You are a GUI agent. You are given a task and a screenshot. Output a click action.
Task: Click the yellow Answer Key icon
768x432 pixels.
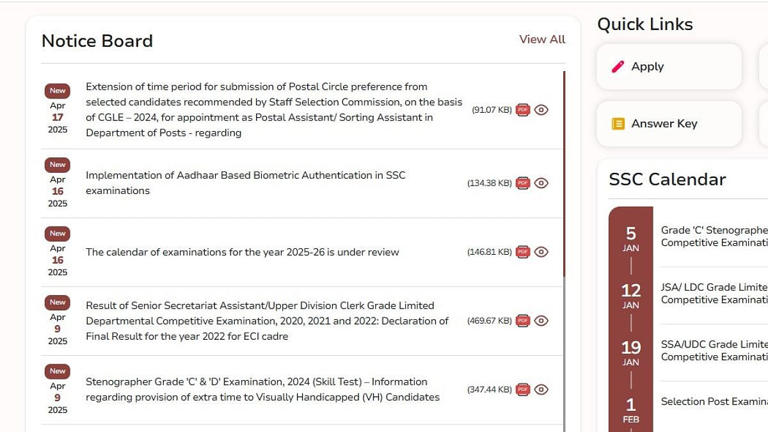[618, 124]
